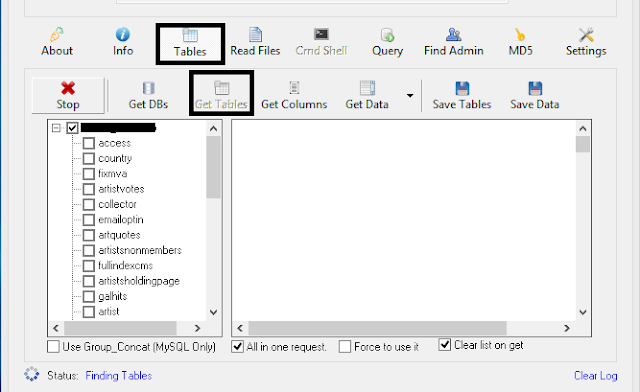
Task: Click Get Data toolbar button
Action: pyautogui.click(x=367, y=96)
